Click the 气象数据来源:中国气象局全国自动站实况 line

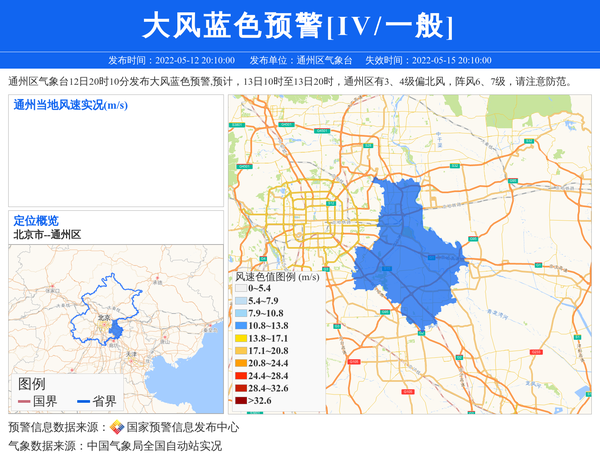coord(115,446)
